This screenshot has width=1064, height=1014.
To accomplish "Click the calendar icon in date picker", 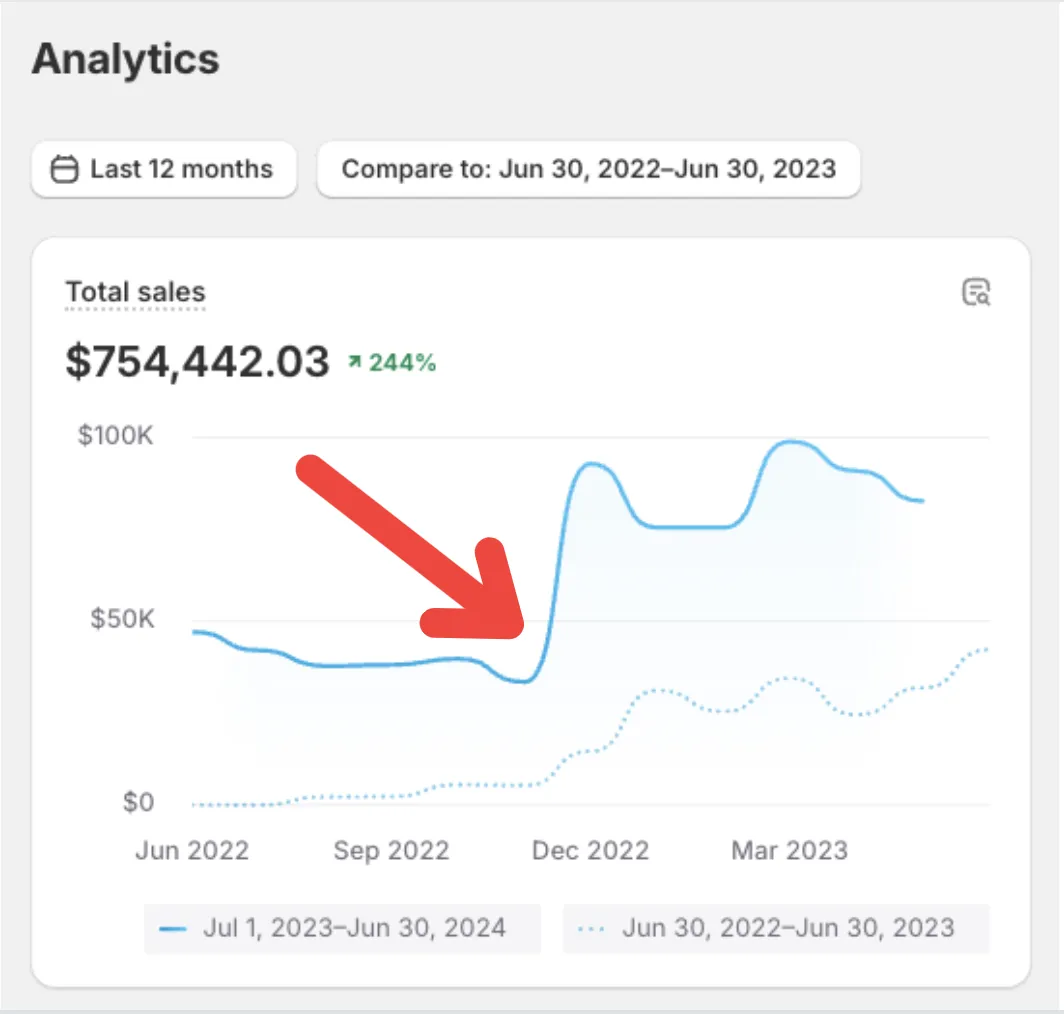I will (x=64, y=169).
